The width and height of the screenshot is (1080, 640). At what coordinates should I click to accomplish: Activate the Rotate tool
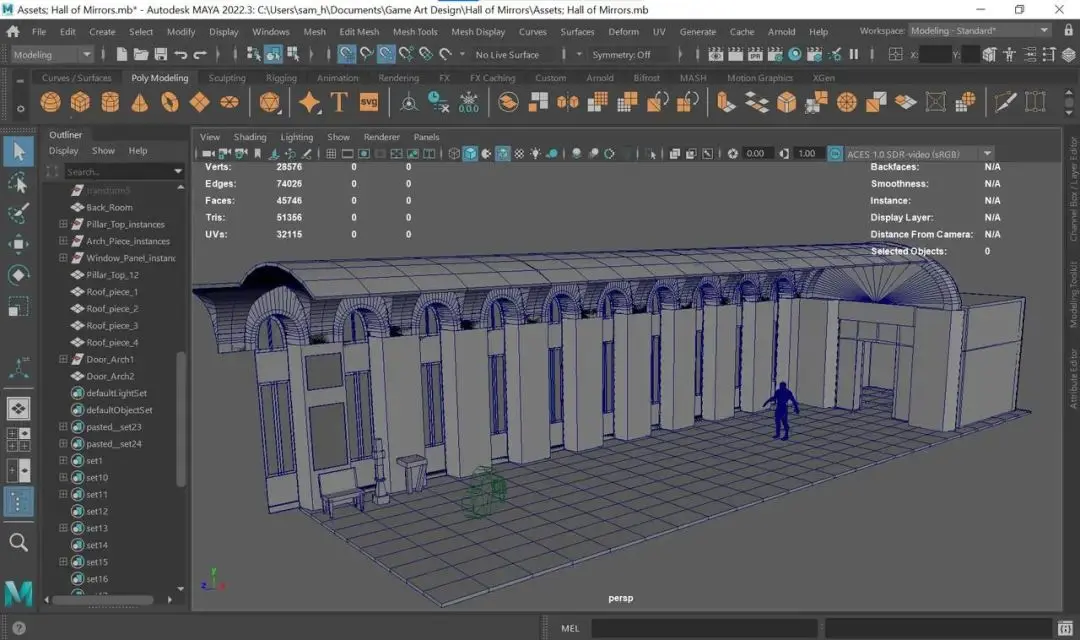click(x=19, y=275)
